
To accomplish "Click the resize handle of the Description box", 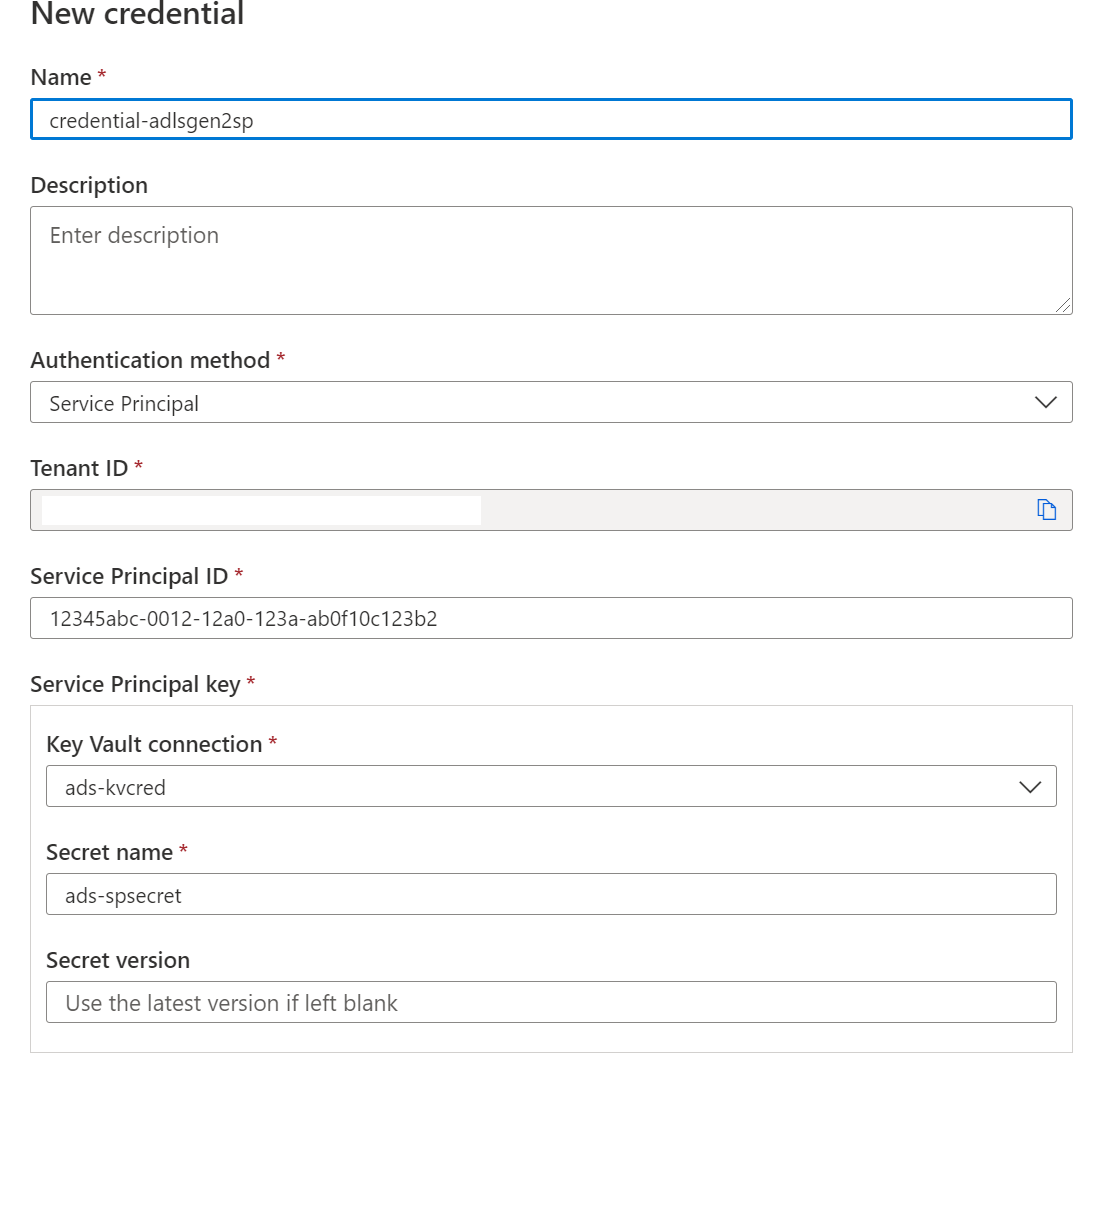I will [x=1063, y=306].
